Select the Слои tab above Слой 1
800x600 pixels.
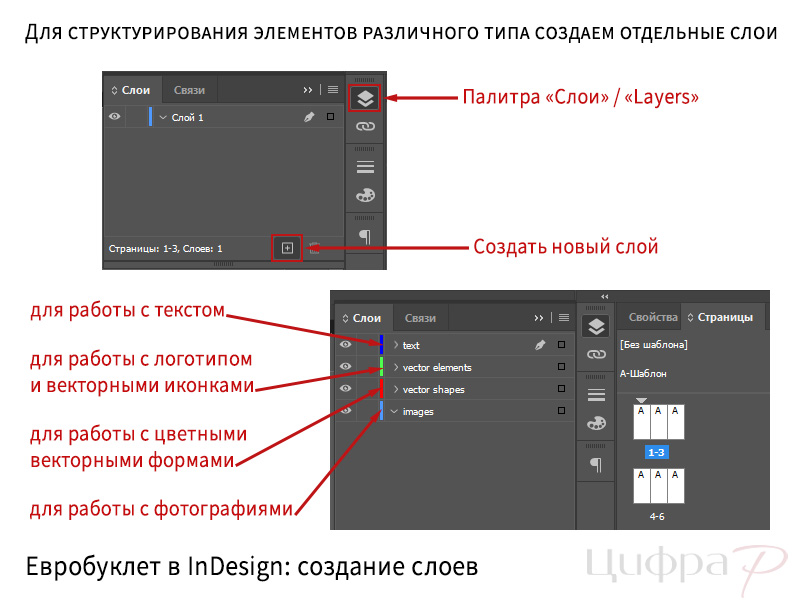tap(134, 90)
